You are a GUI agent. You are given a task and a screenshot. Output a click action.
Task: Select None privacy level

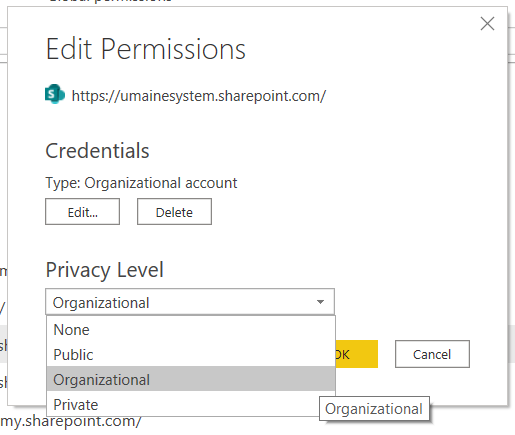point(191,330)
